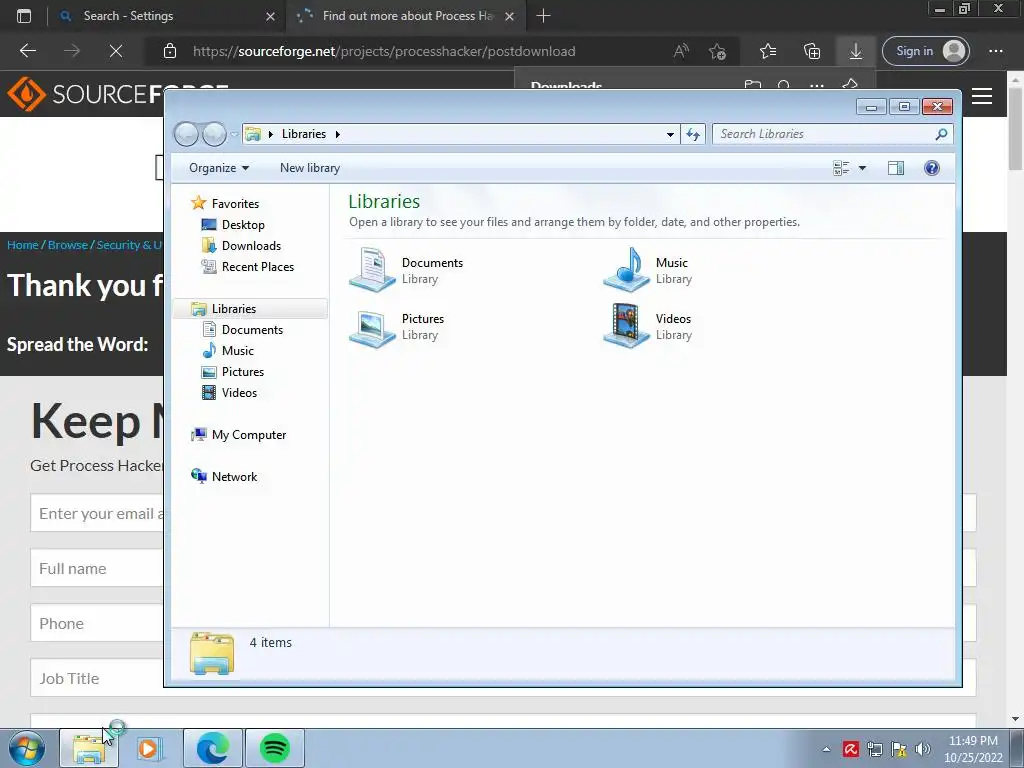Open a new browser tab
1024x768 pixels.
click(543, 16)
